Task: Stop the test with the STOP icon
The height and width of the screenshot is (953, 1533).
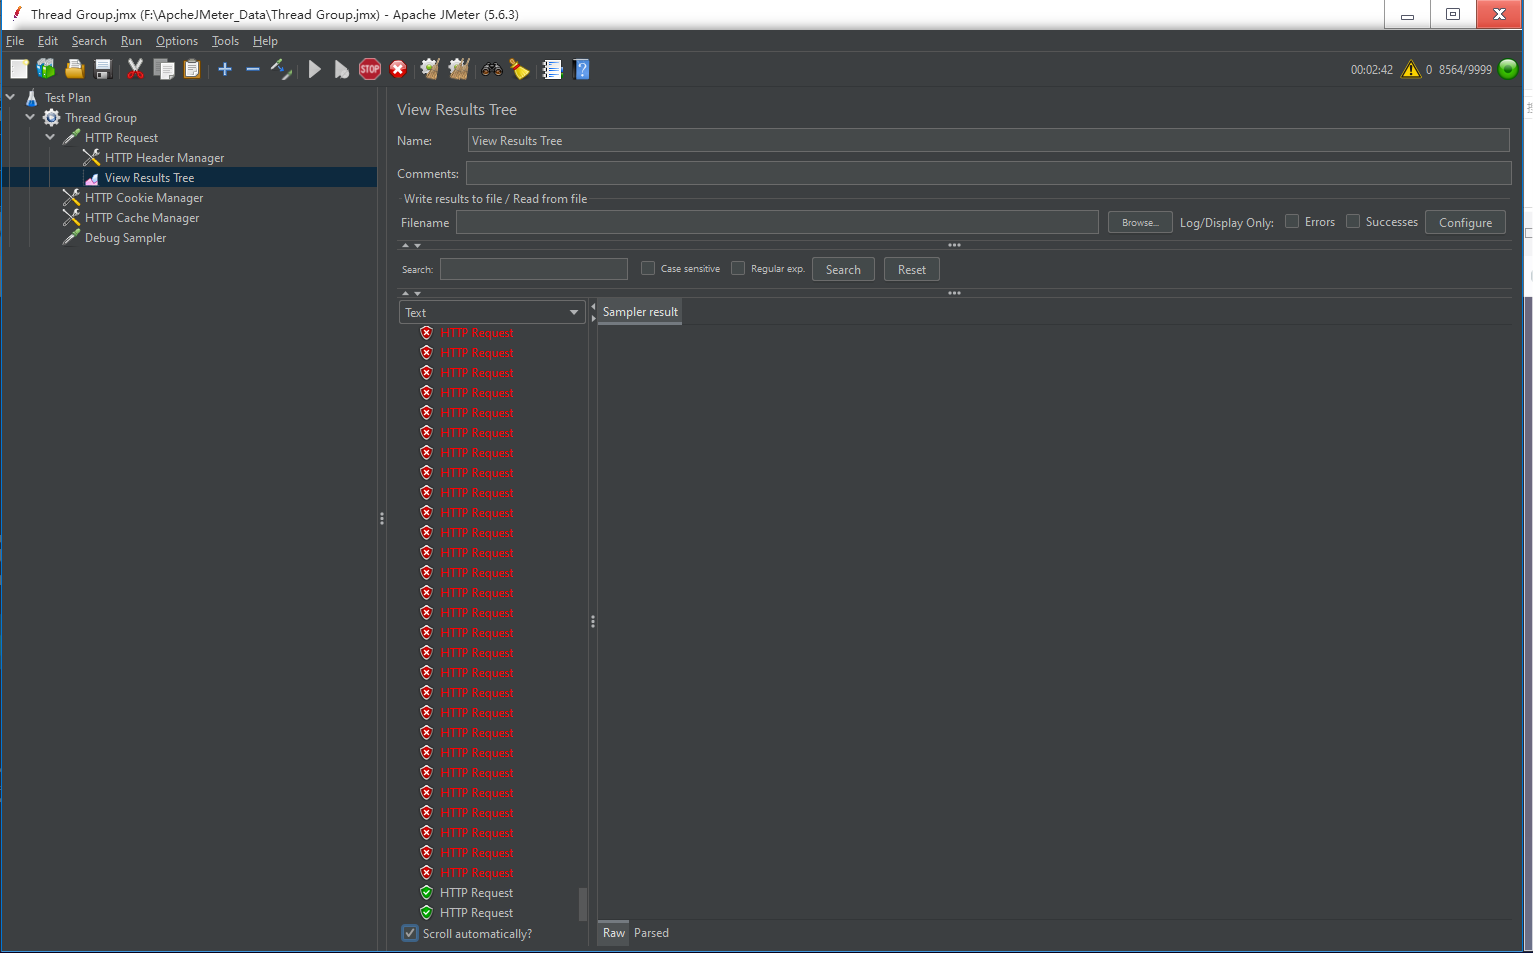Action: [x=370, y=69]
